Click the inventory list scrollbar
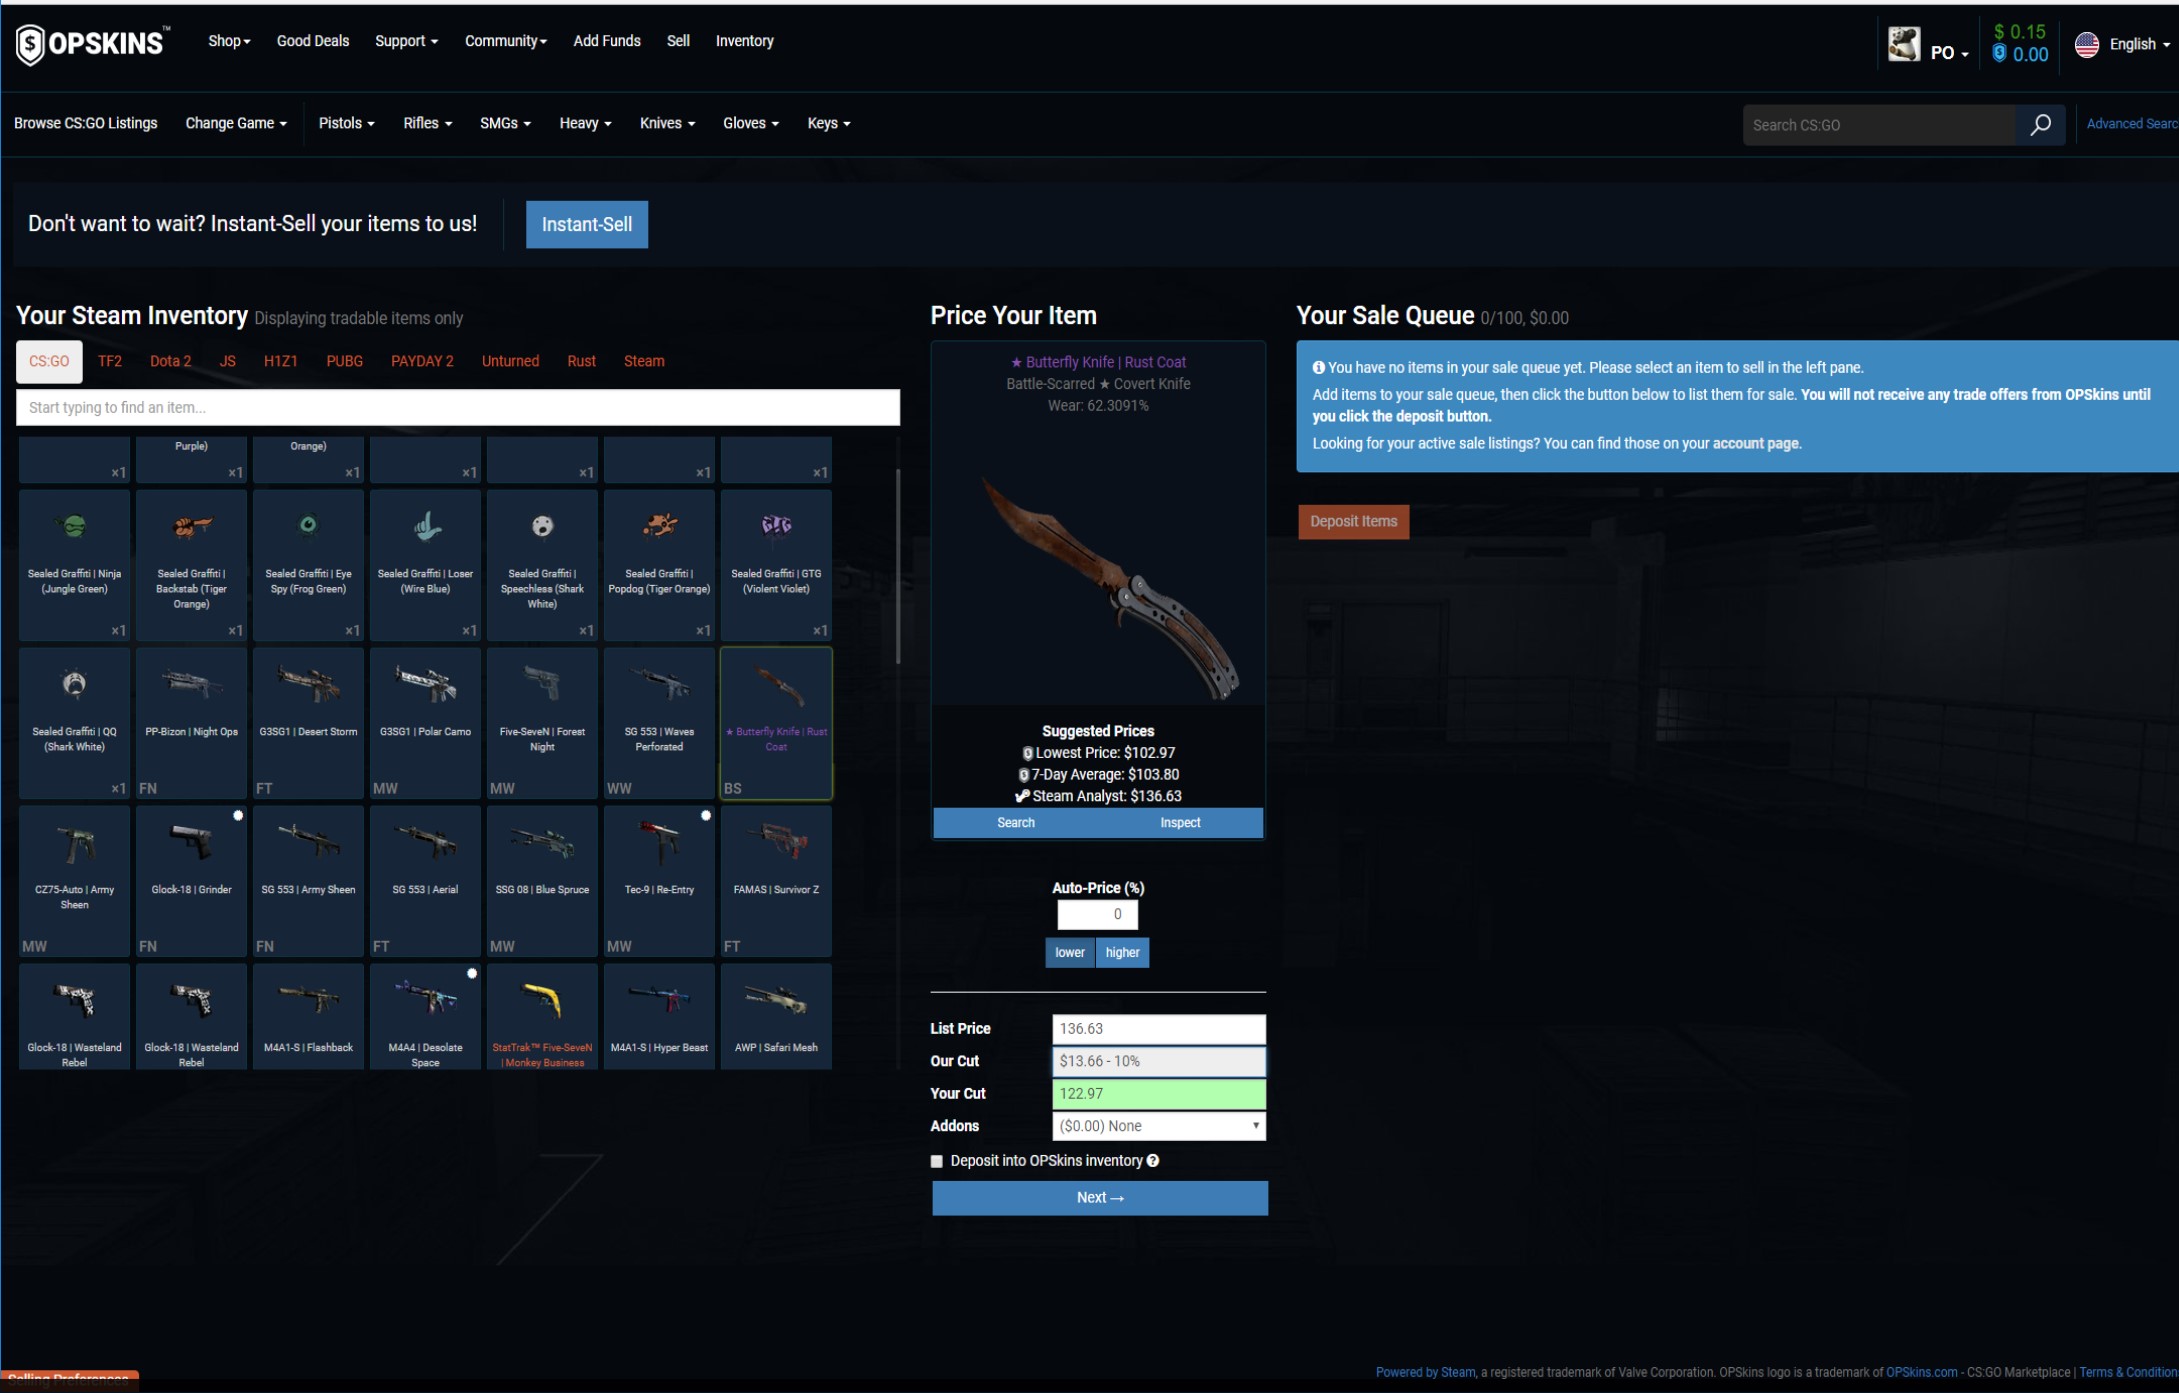This screenshot has width=2179, height=1393. (x=898, y=565)
